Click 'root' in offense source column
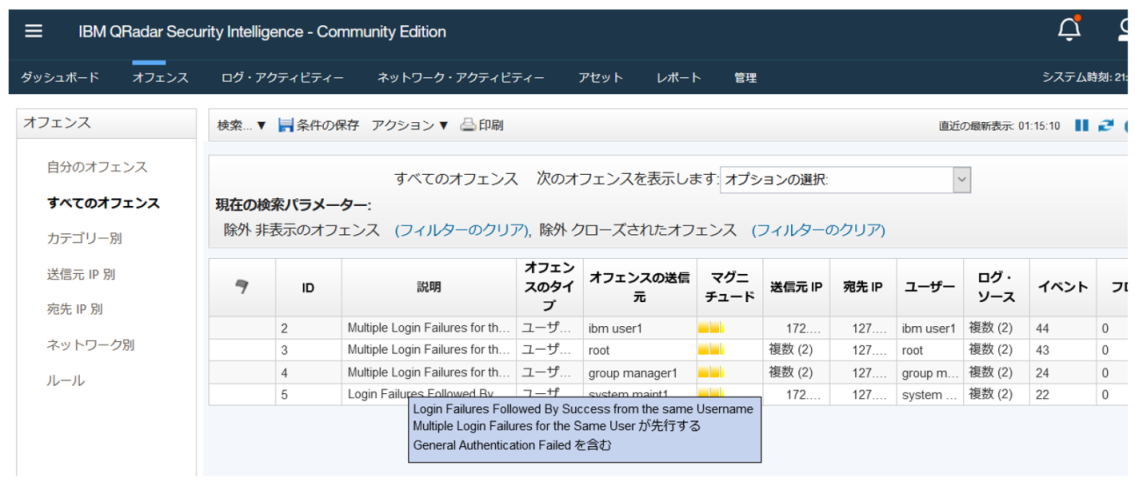The width and height of the screenshot is (1135, 482). pos(599,350)
